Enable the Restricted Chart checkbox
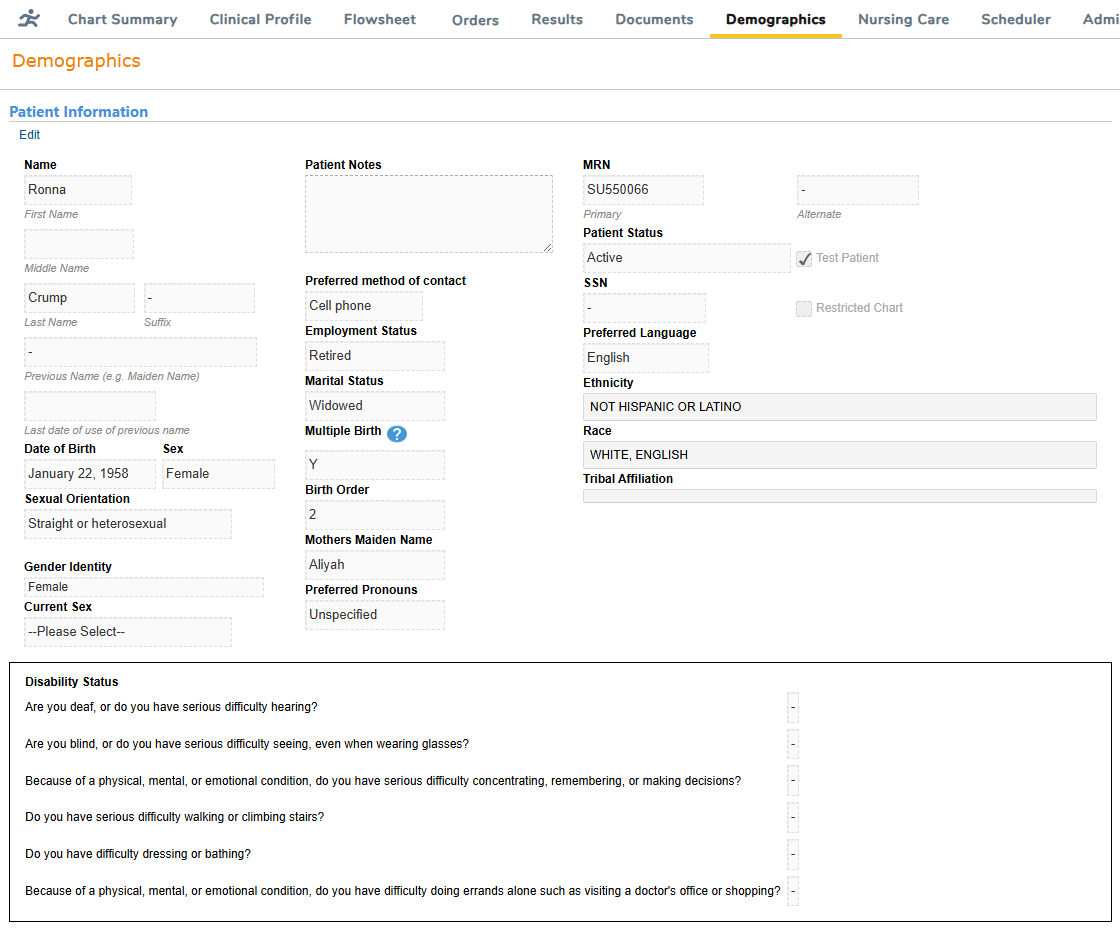 pos(804,308)
